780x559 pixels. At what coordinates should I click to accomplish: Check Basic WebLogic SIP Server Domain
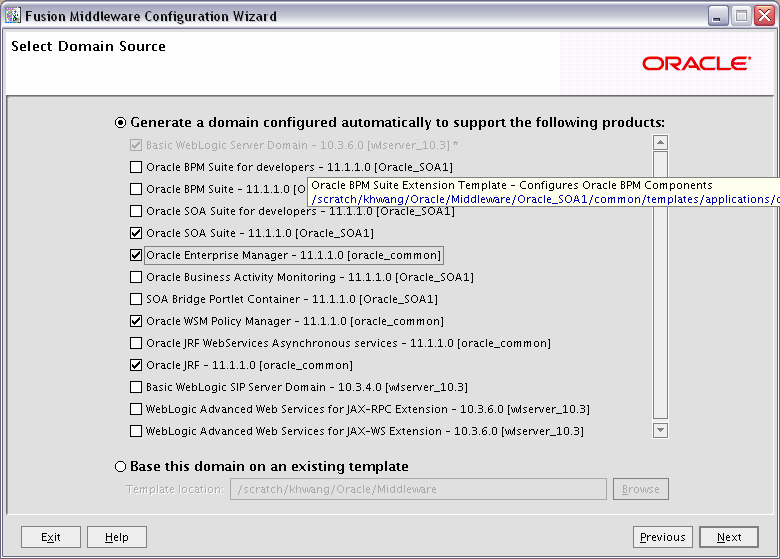[136, 387]
